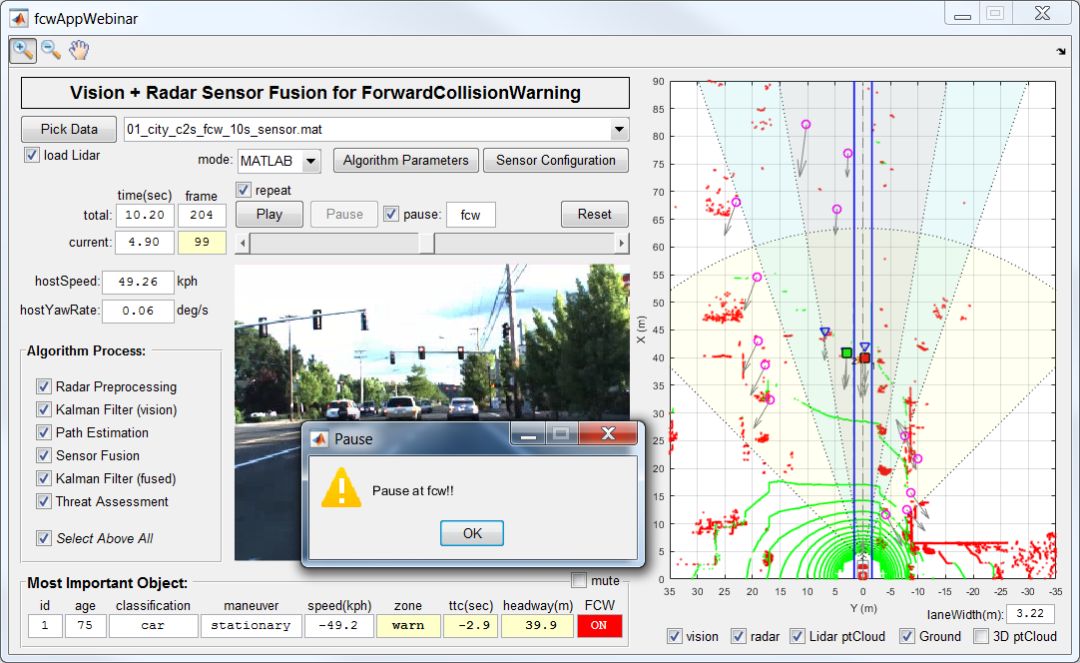This screenshot has width=1080, height=663.
Task: Select the Zoom Out magnifier tool
Action: pos(50,51)
